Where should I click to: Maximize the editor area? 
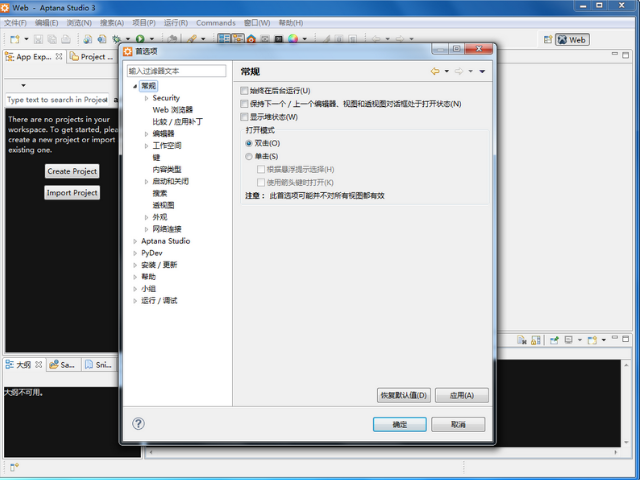point(625,55)
